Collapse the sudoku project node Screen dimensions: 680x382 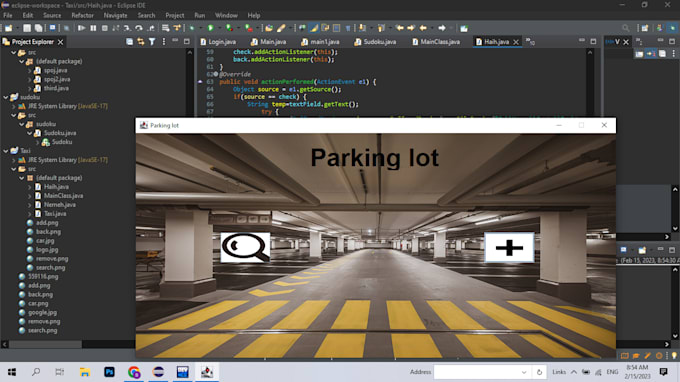point(6,97)
